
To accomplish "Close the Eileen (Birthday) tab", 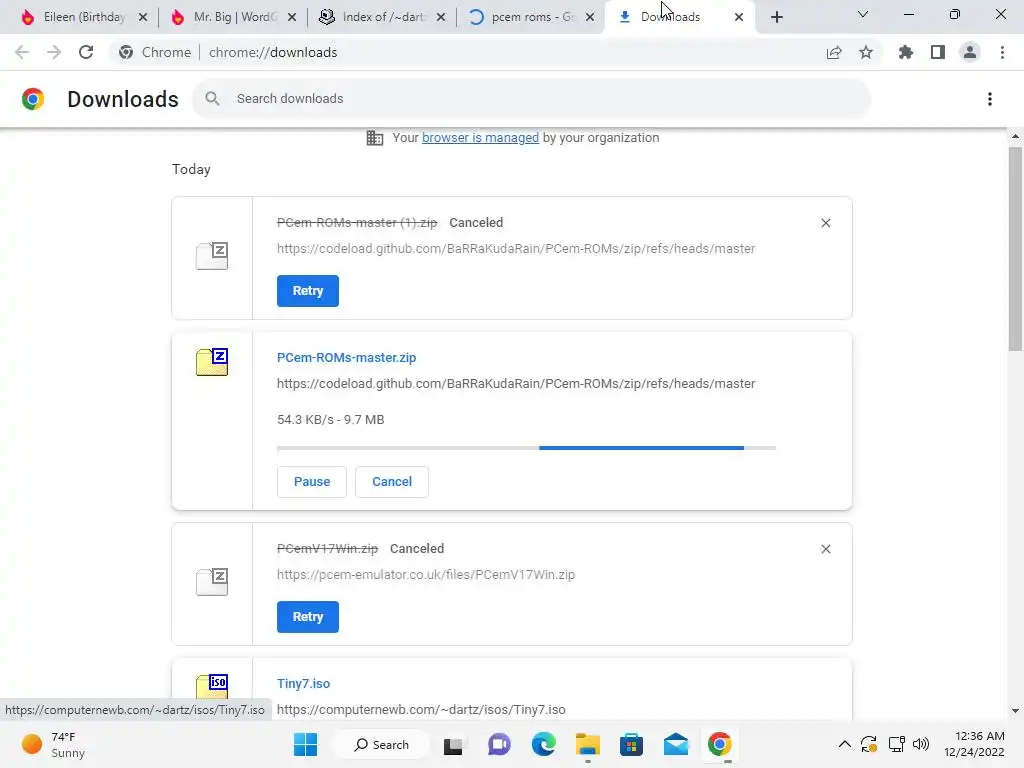I will pyautogui.click(x=143, y=17).
